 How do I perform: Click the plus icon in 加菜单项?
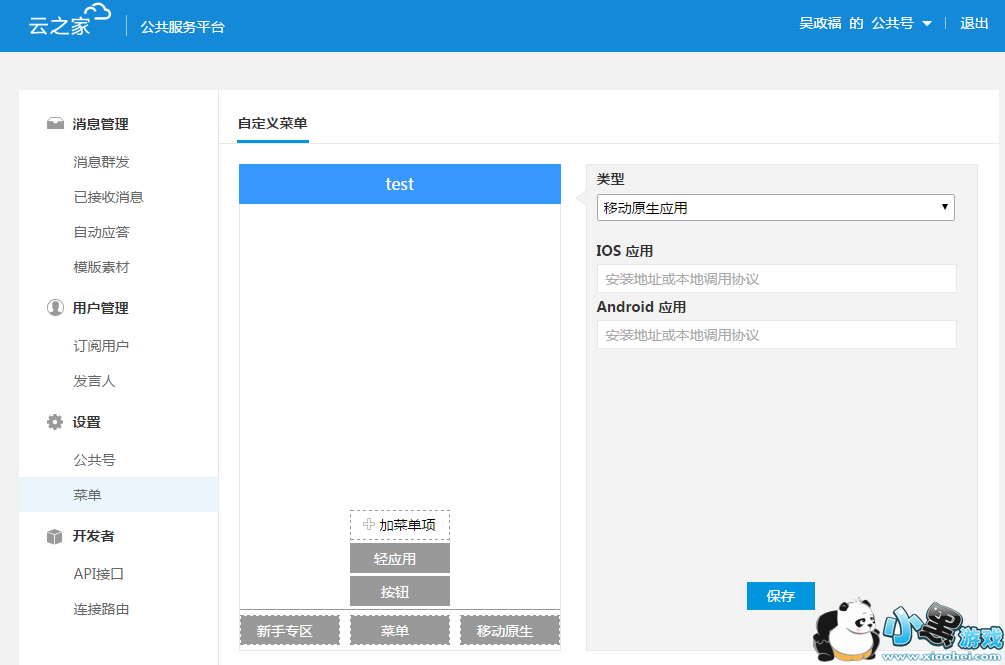tap(369, 525)
